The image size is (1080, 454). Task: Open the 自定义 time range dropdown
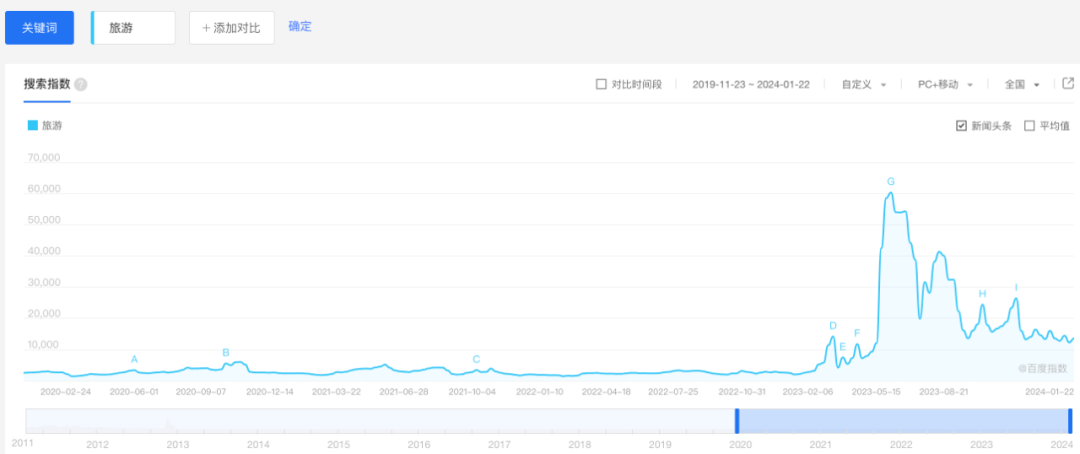pyautogui.click(x=864, y=85)
